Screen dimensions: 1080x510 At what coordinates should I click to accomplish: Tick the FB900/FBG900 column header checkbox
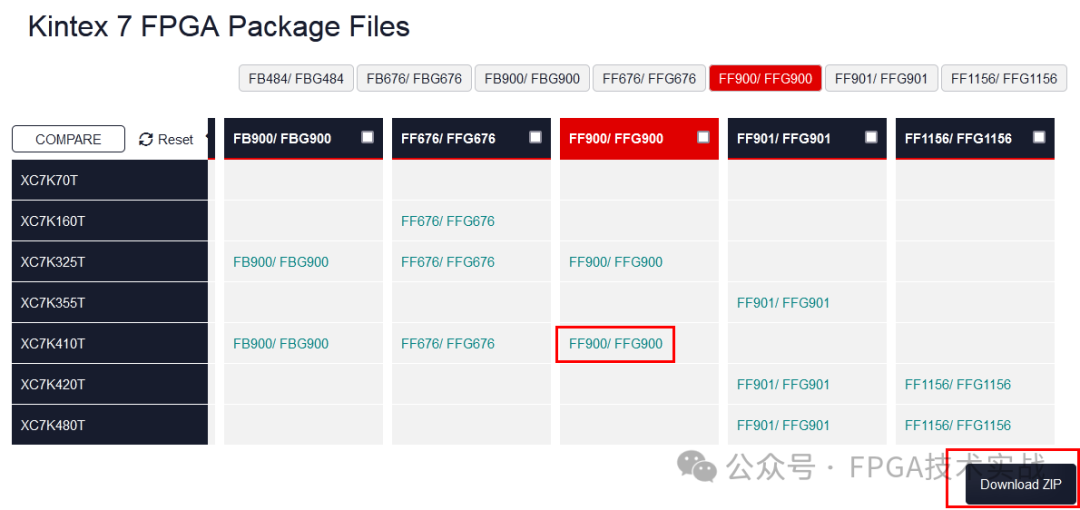pyautogui.click(x=367, y=137)
